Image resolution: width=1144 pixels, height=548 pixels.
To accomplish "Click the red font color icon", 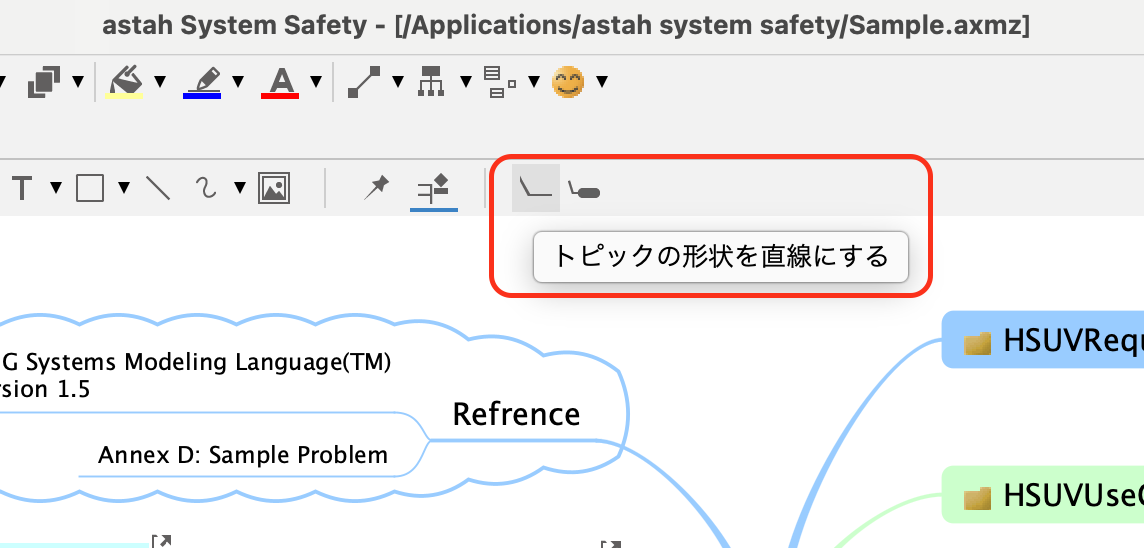I will pos(280,81).
